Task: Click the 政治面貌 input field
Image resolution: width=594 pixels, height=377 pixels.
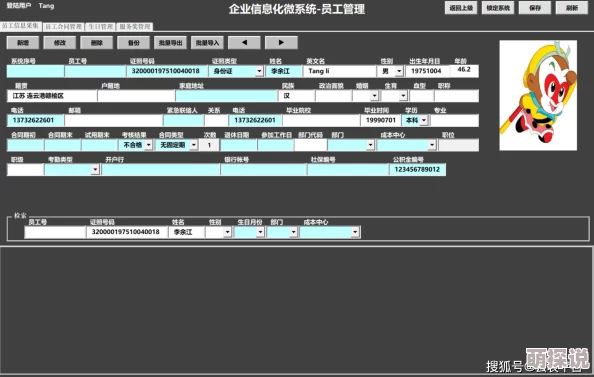Action: click(333, 96)
